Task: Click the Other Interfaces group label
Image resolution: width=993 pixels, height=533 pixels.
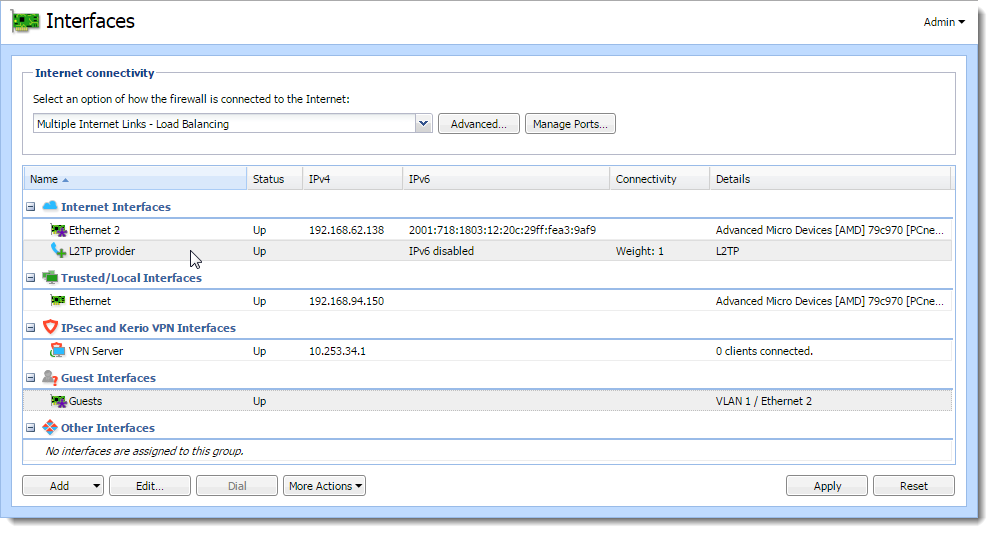Action: (x=108, y=428)
